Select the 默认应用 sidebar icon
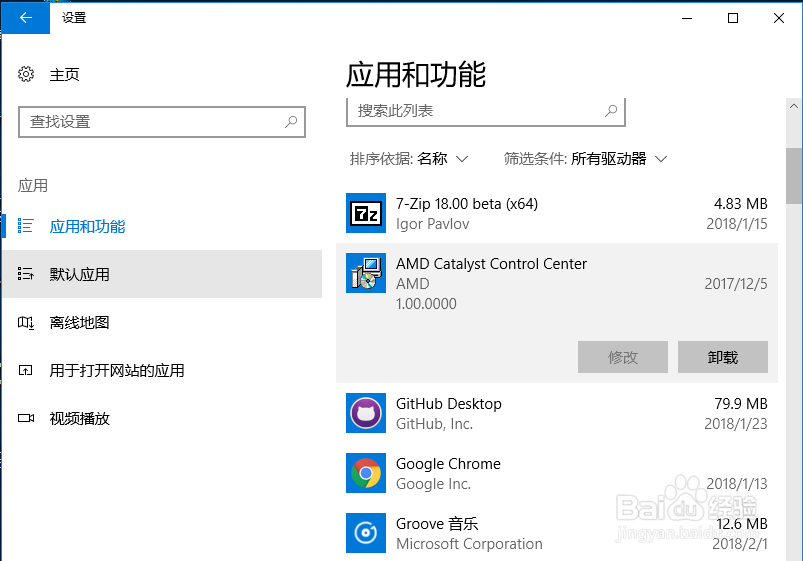The image size is (803, 561). (26, 274)
